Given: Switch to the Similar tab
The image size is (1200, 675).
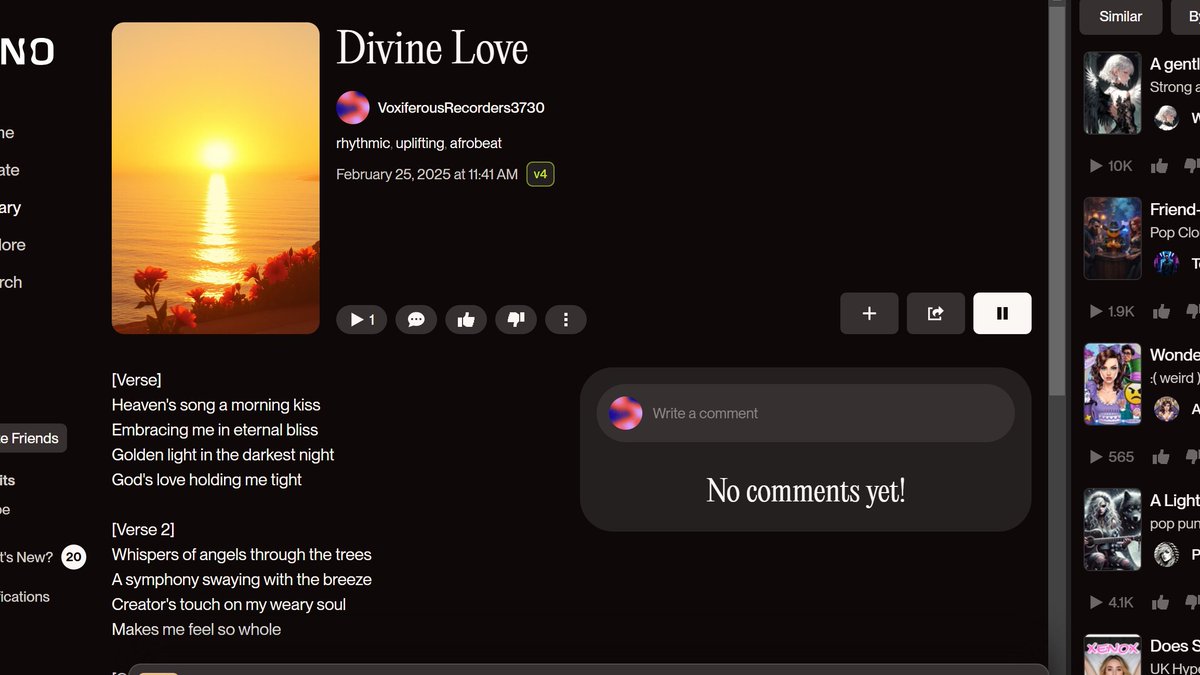Looking at the screenshot, I should point(1120,16).
